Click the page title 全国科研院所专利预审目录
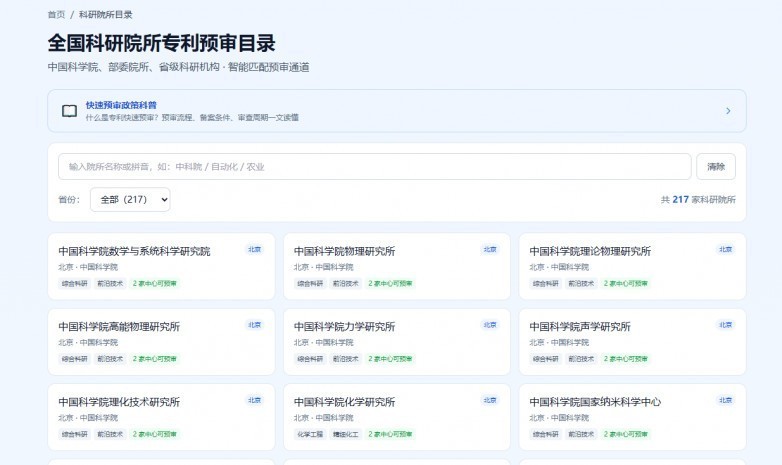This screenshot has width=782, height=465. (162, 43)
